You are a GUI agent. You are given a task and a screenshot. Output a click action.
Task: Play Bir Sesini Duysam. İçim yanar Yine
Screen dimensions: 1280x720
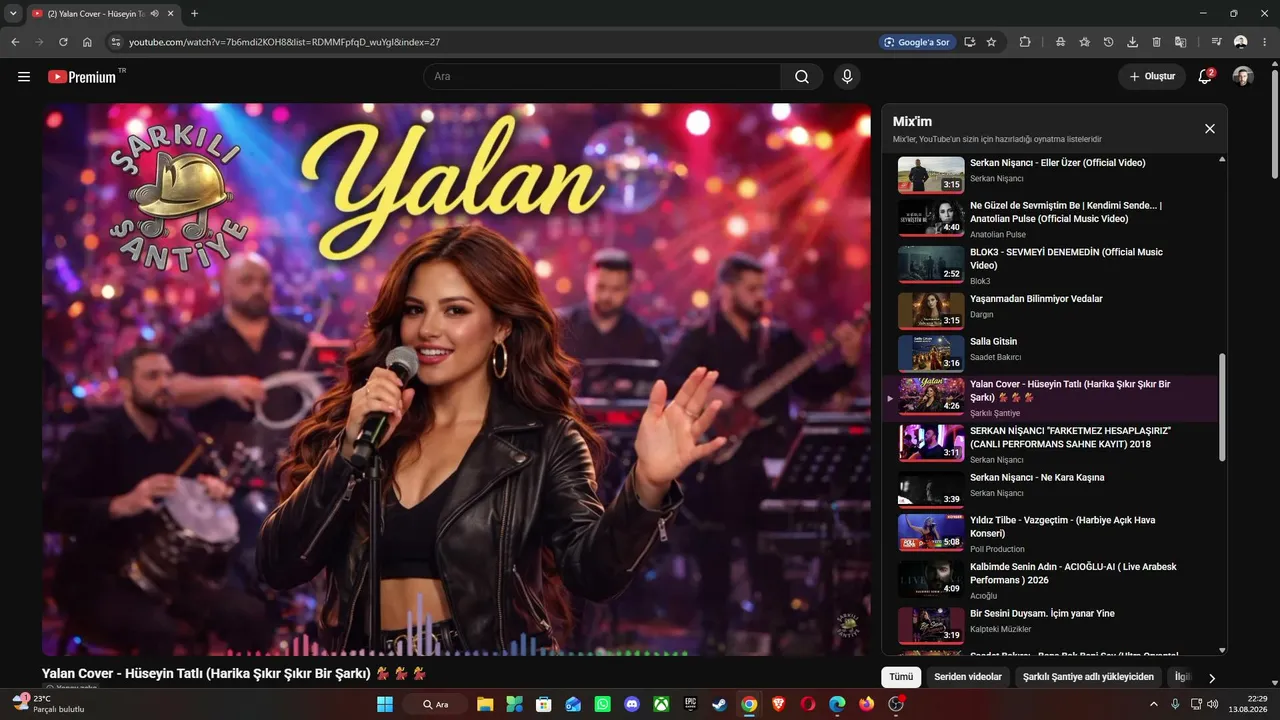[x=1050, y=625]
